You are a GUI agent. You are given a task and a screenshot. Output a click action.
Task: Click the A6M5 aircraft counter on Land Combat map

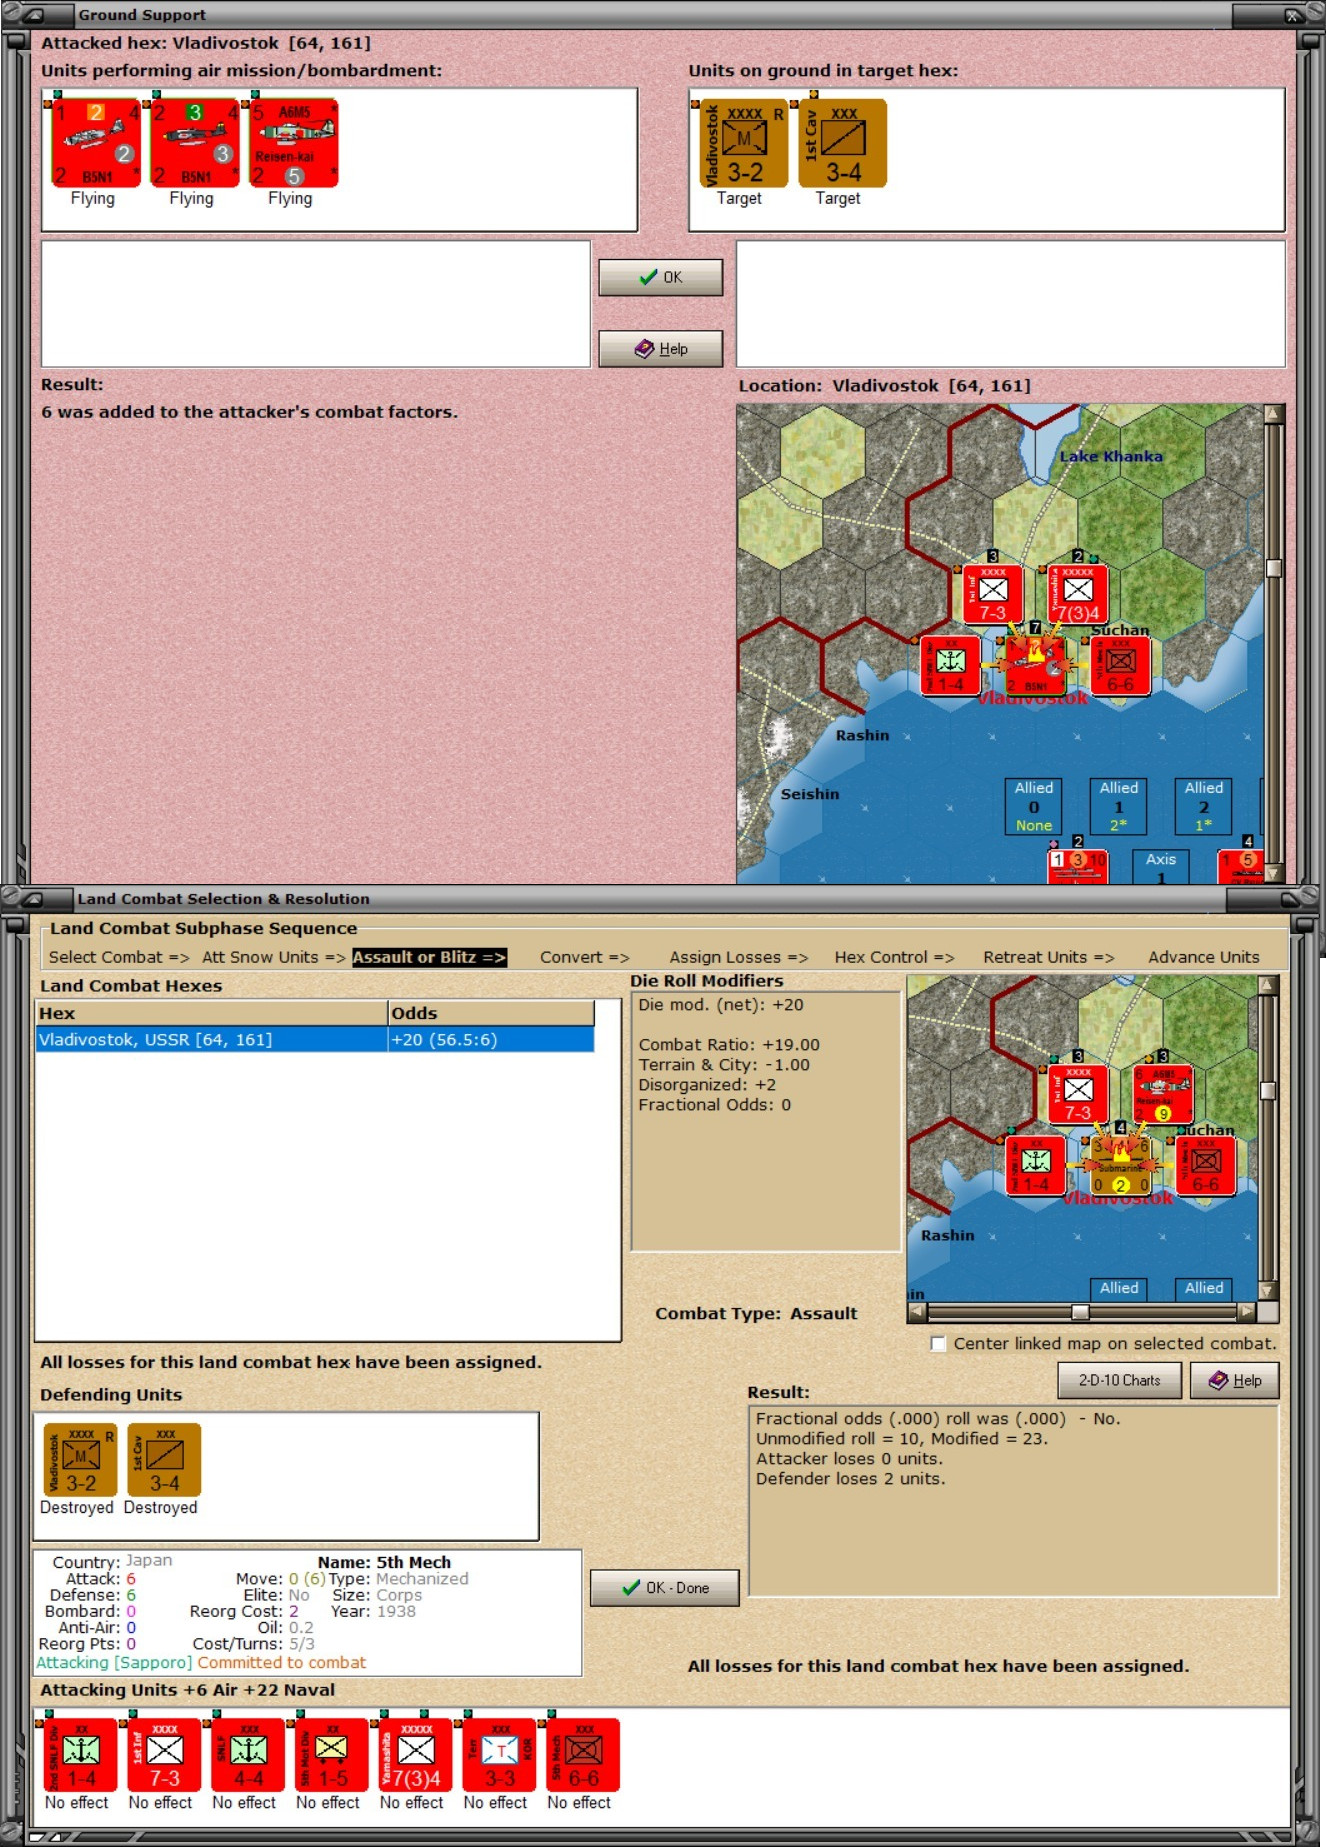tap(1163, 1094)
